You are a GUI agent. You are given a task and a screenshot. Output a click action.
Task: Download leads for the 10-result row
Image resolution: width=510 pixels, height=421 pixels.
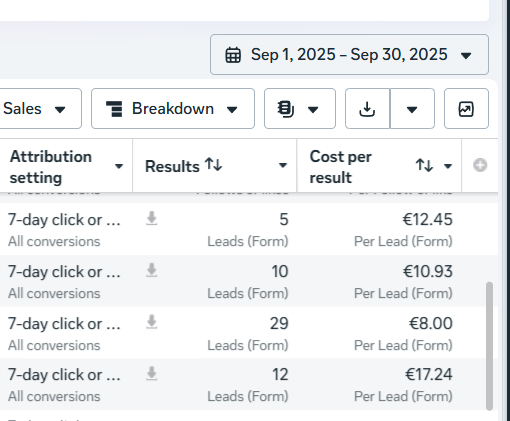(x=152, y=271)
